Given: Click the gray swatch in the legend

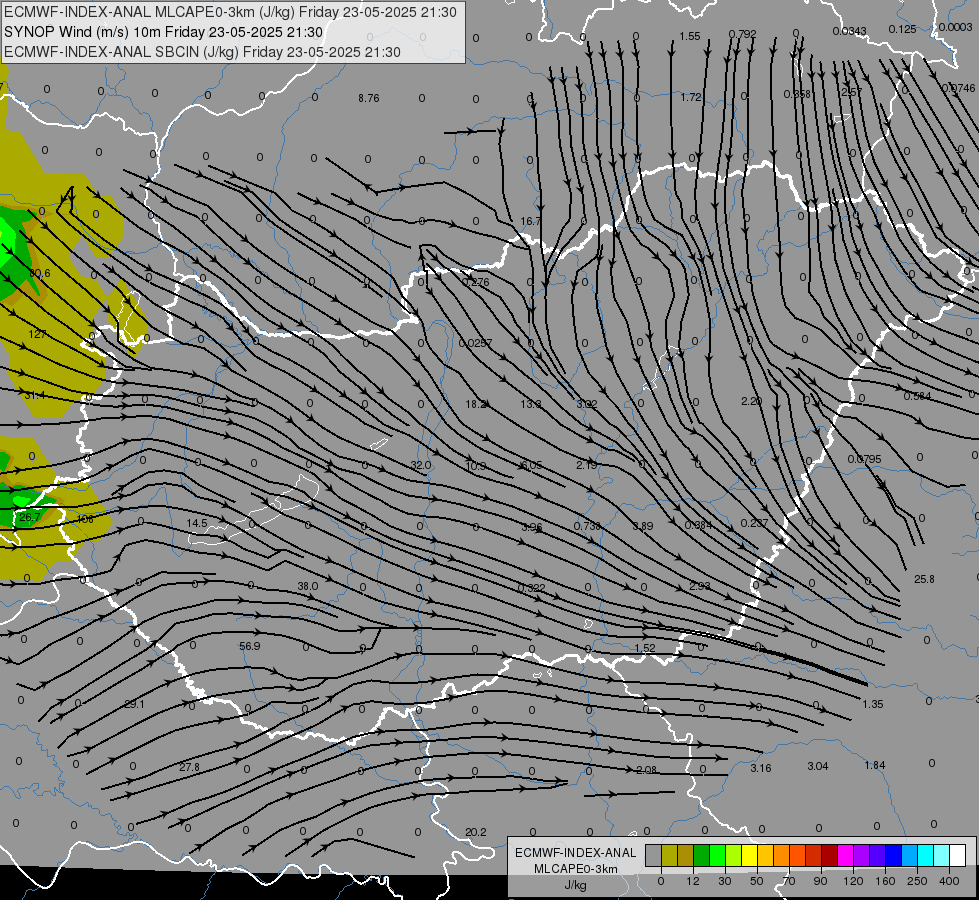Looking at the screenshot, I should [653, 855].
